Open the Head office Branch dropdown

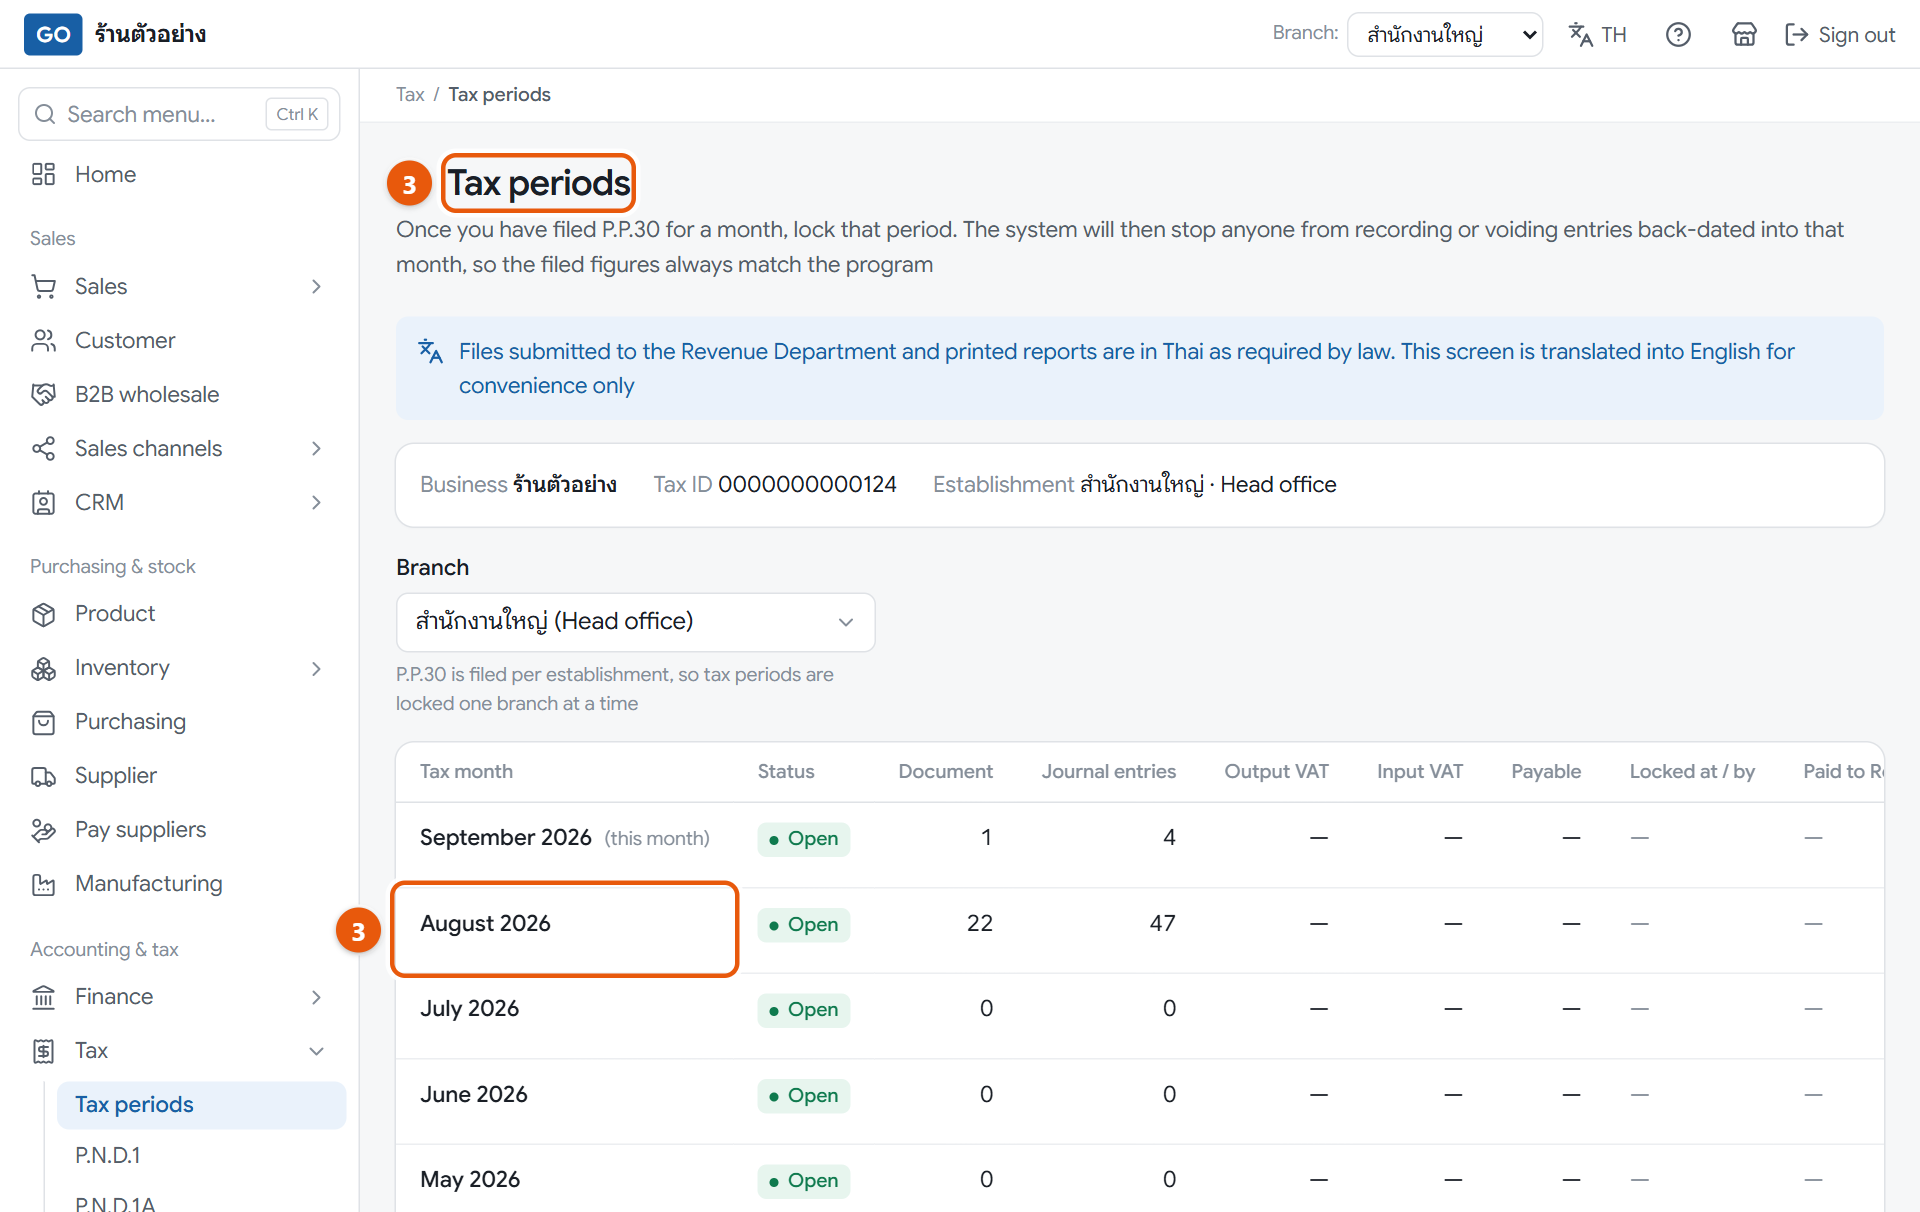(635, 622)
